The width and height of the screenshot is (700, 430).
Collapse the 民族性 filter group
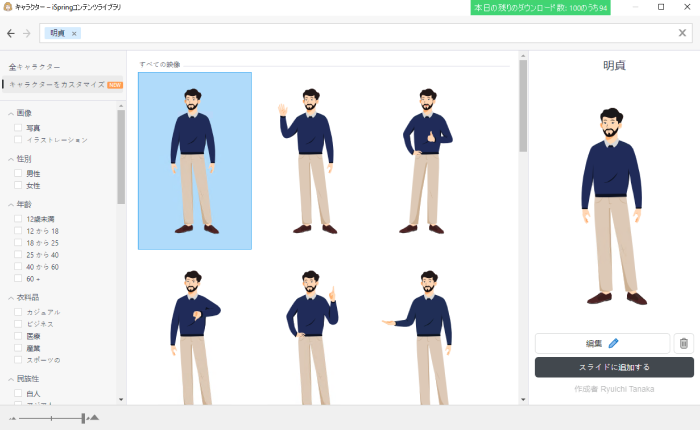pos(11,379)
